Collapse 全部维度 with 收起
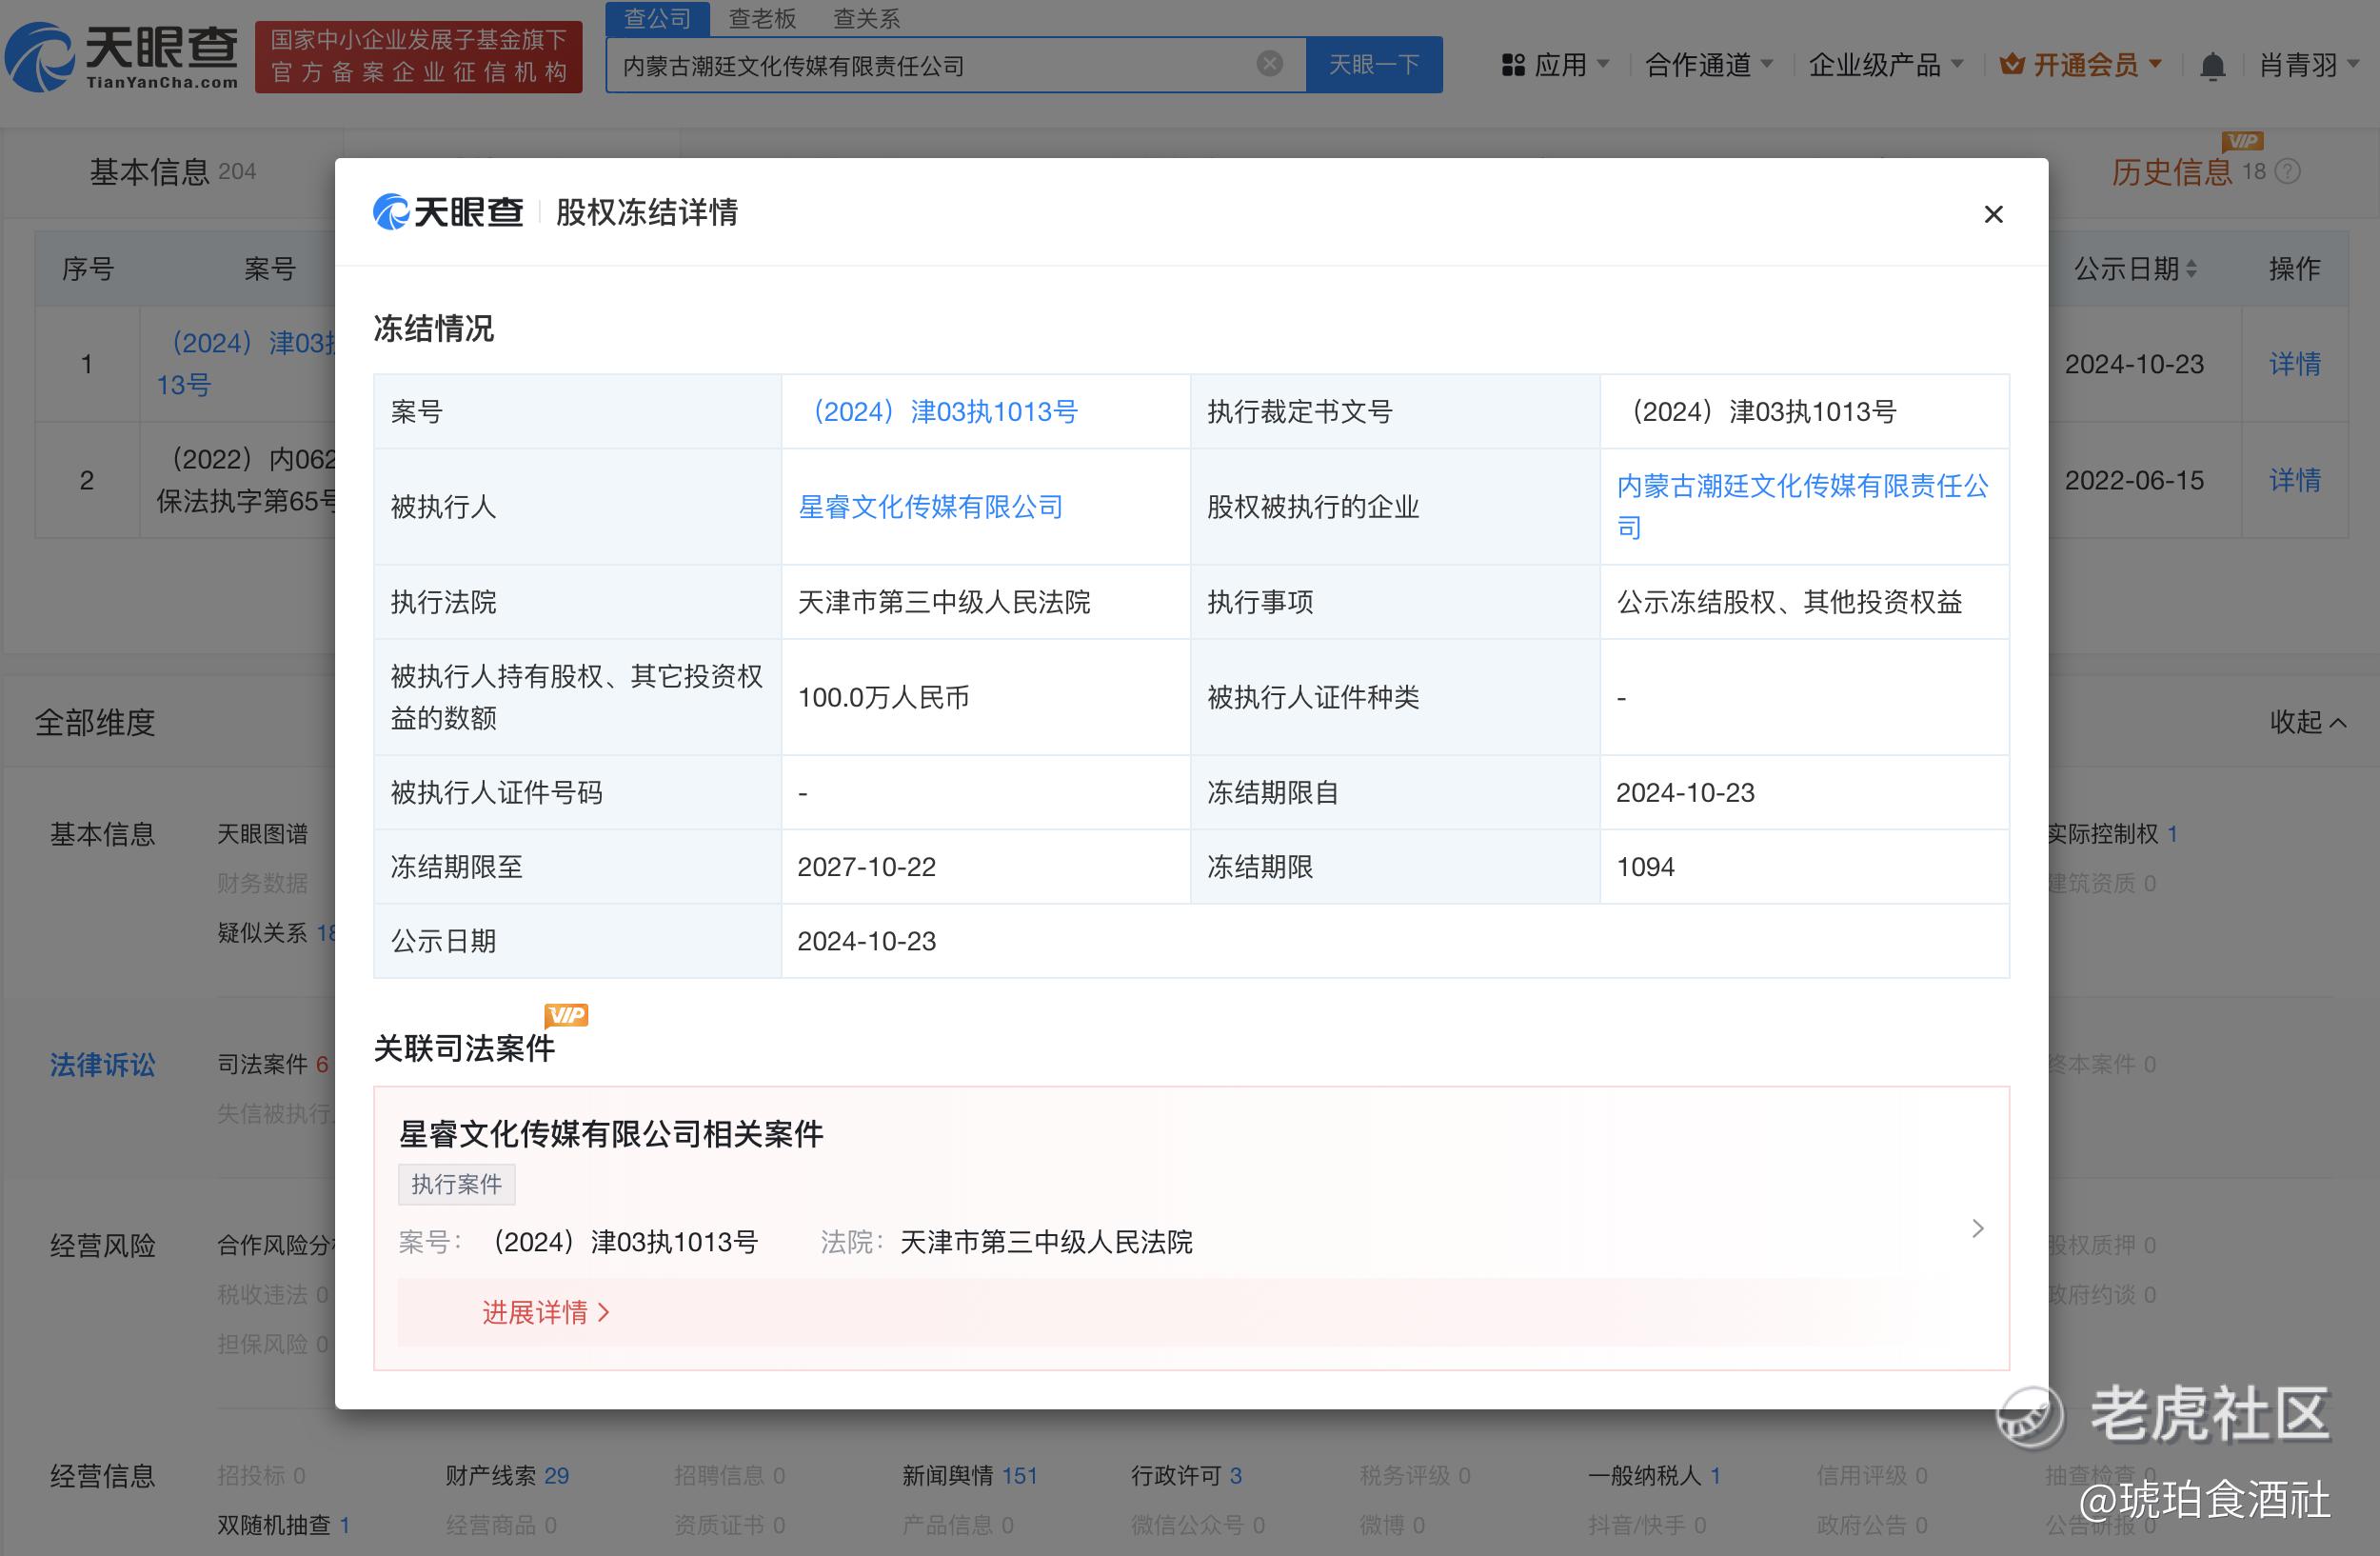The height and width of the screenshot is (1556, 2380). (x=2306, y=722)
